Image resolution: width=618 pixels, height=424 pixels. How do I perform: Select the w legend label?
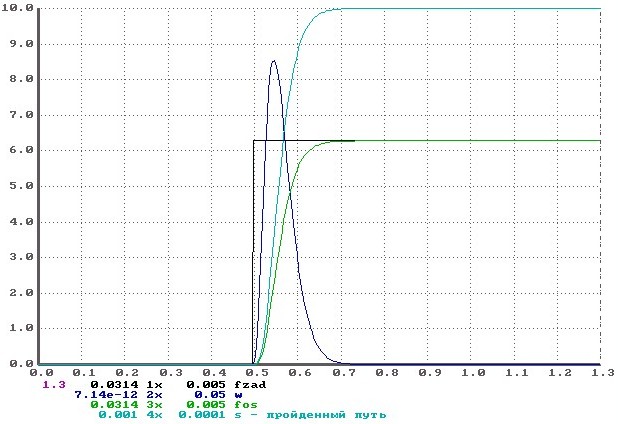[x=238, y=395]
